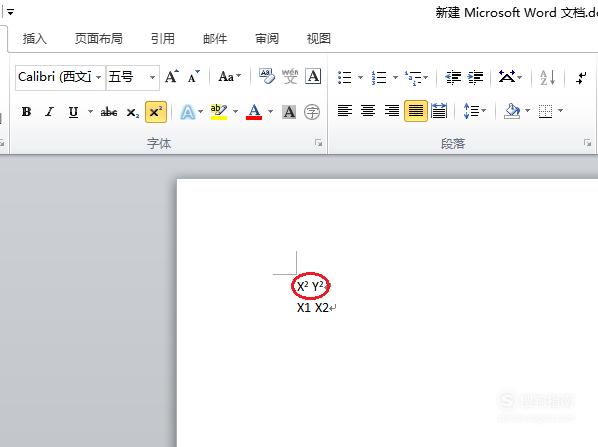Screen dimensions: 598x447
Task: Open the 插入 ribbon tab
Action: coord(34,39)
